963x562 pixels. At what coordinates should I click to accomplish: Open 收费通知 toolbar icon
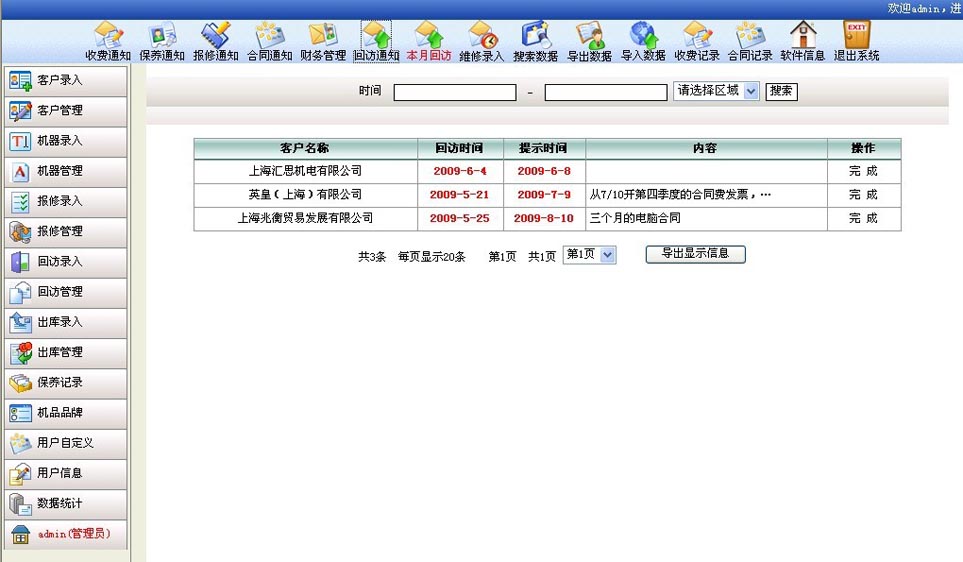pyautogui.click(x=108, y=41)
